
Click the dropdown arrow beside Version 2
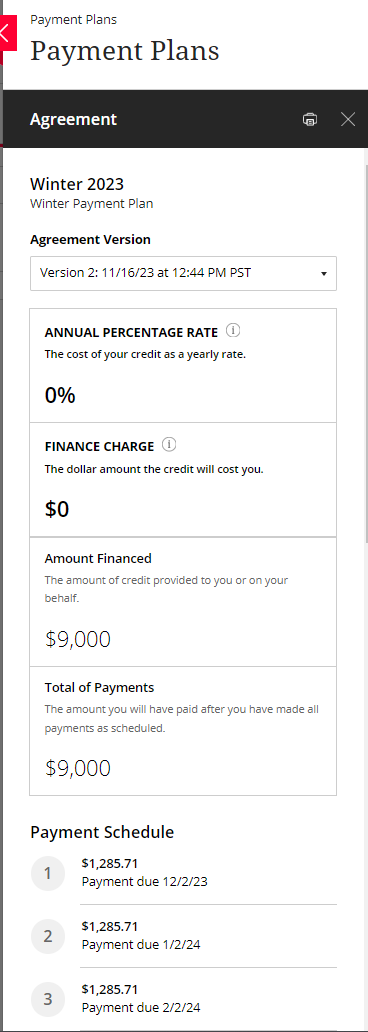[x=324, y=274]
